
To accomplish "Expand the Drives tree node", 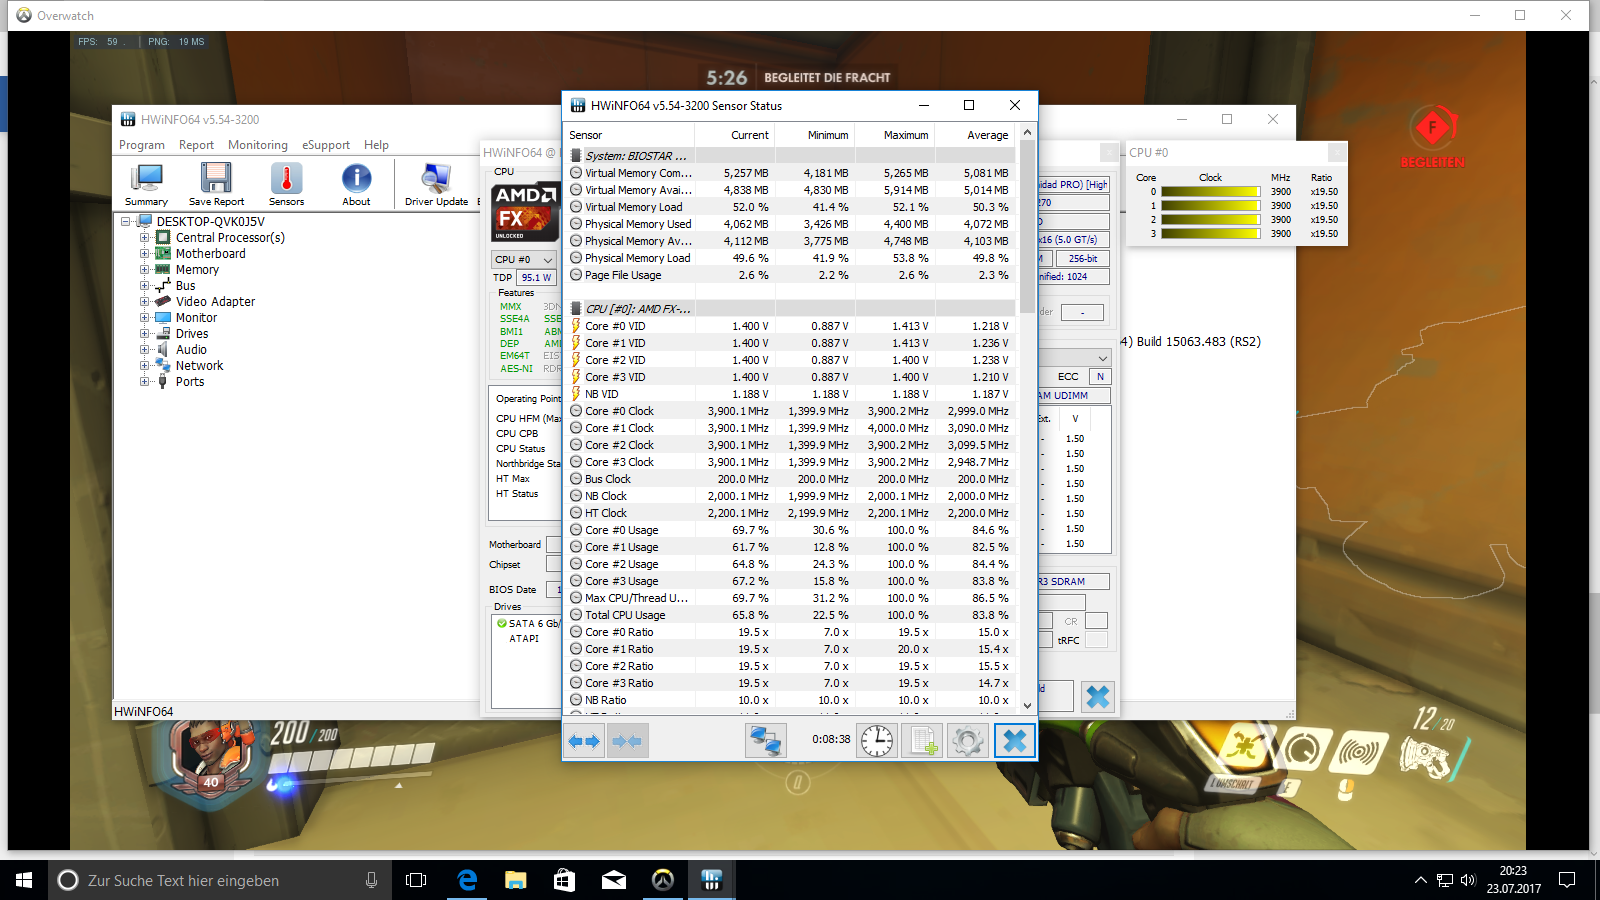I will [x=145, y=334].
